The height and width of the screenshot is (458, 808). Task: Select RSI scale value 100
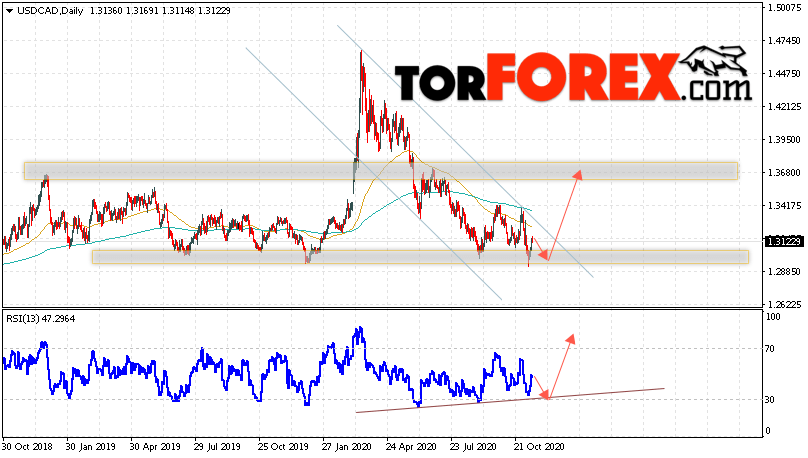coord(773,317)
